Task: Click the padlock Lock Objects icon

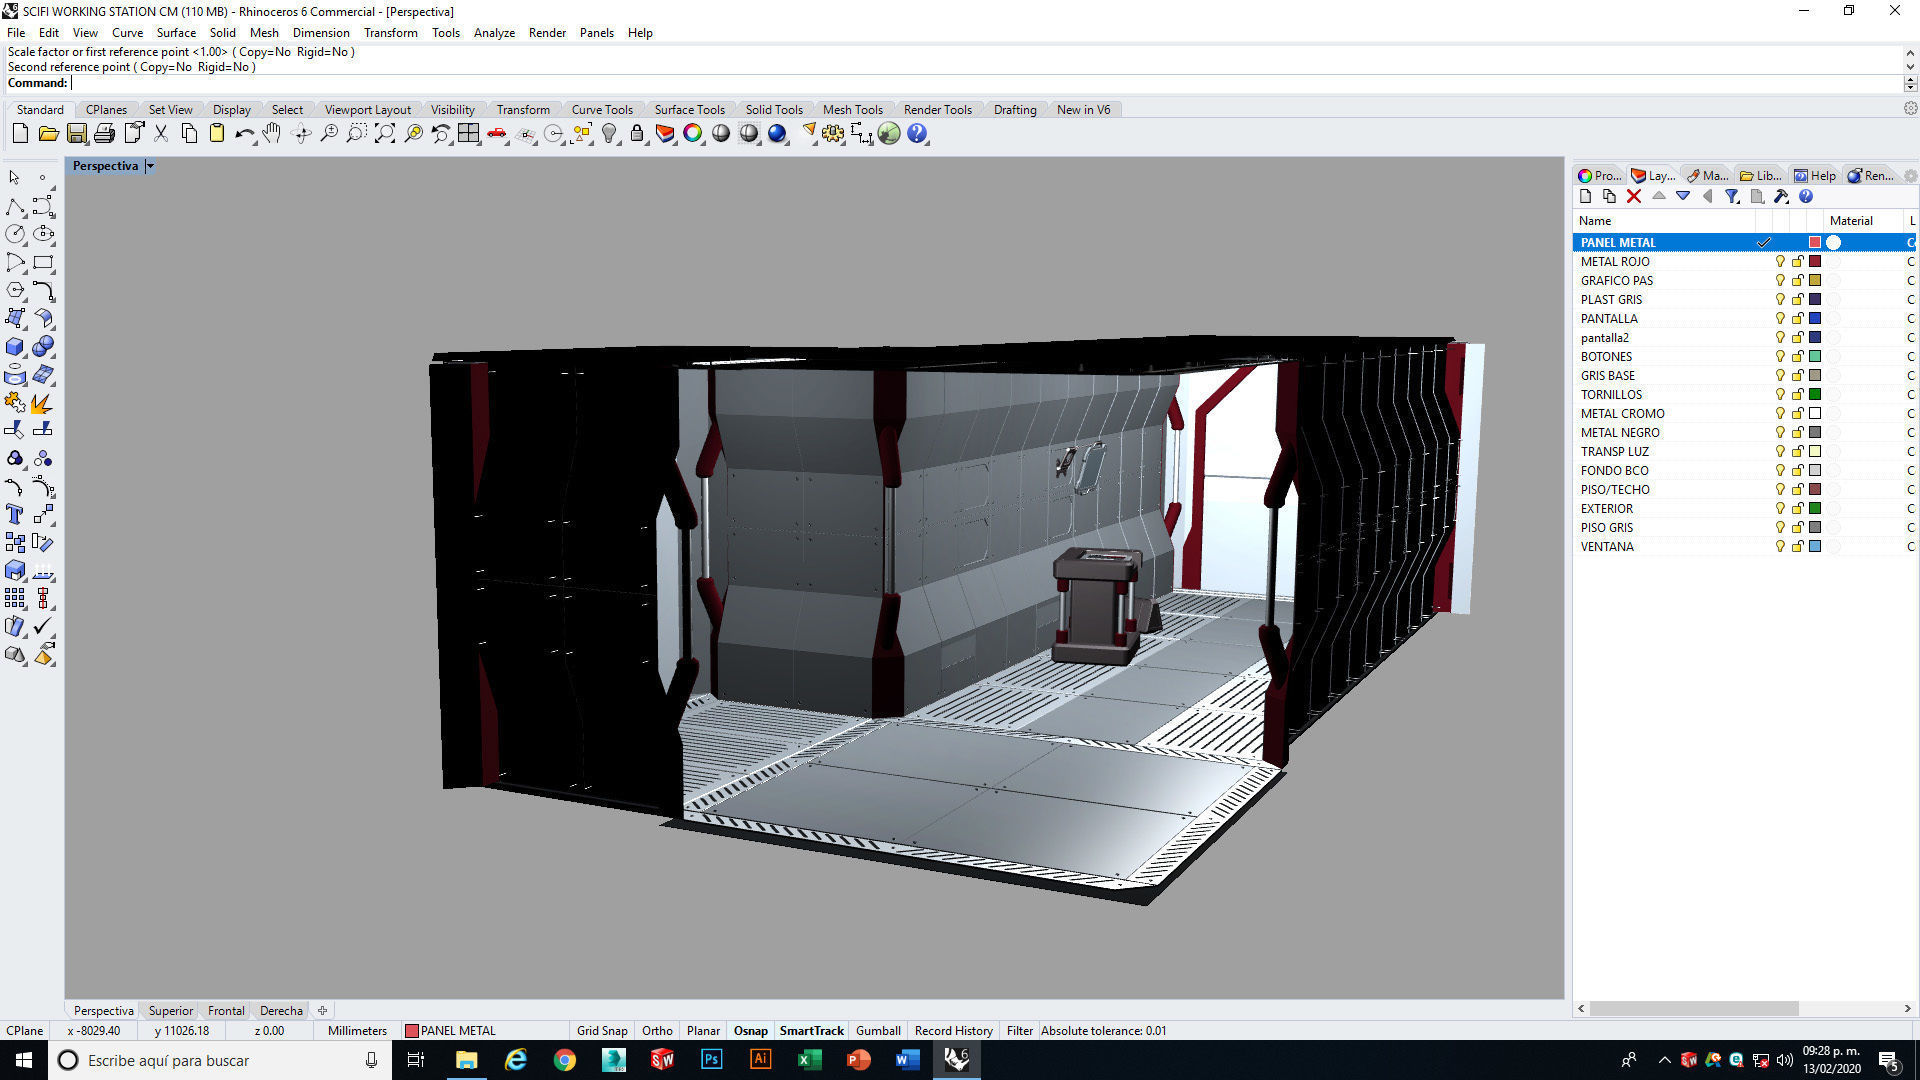Action: coord(637,133)
